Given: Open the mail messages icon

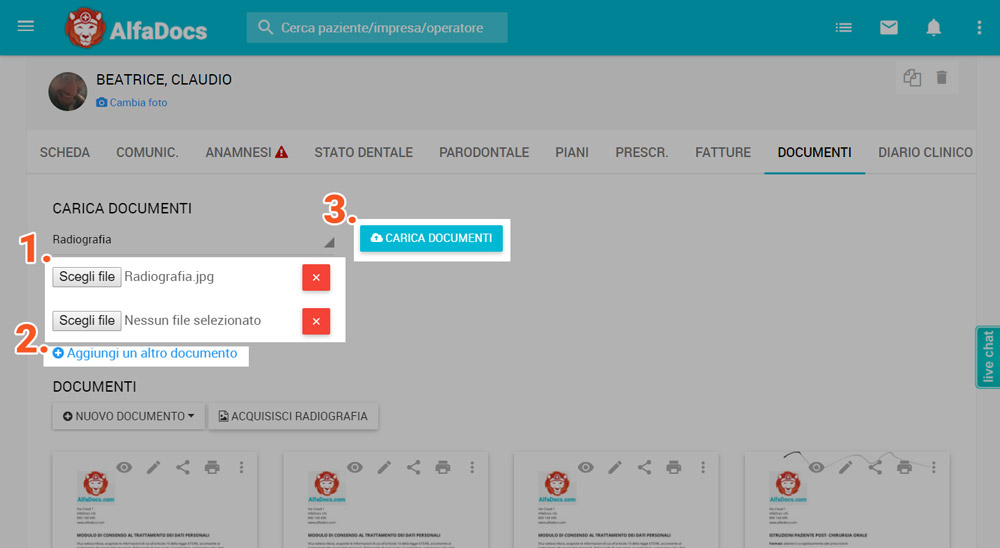Looking at the screenshot, I should pyautogui.click(x=889, y=28).
